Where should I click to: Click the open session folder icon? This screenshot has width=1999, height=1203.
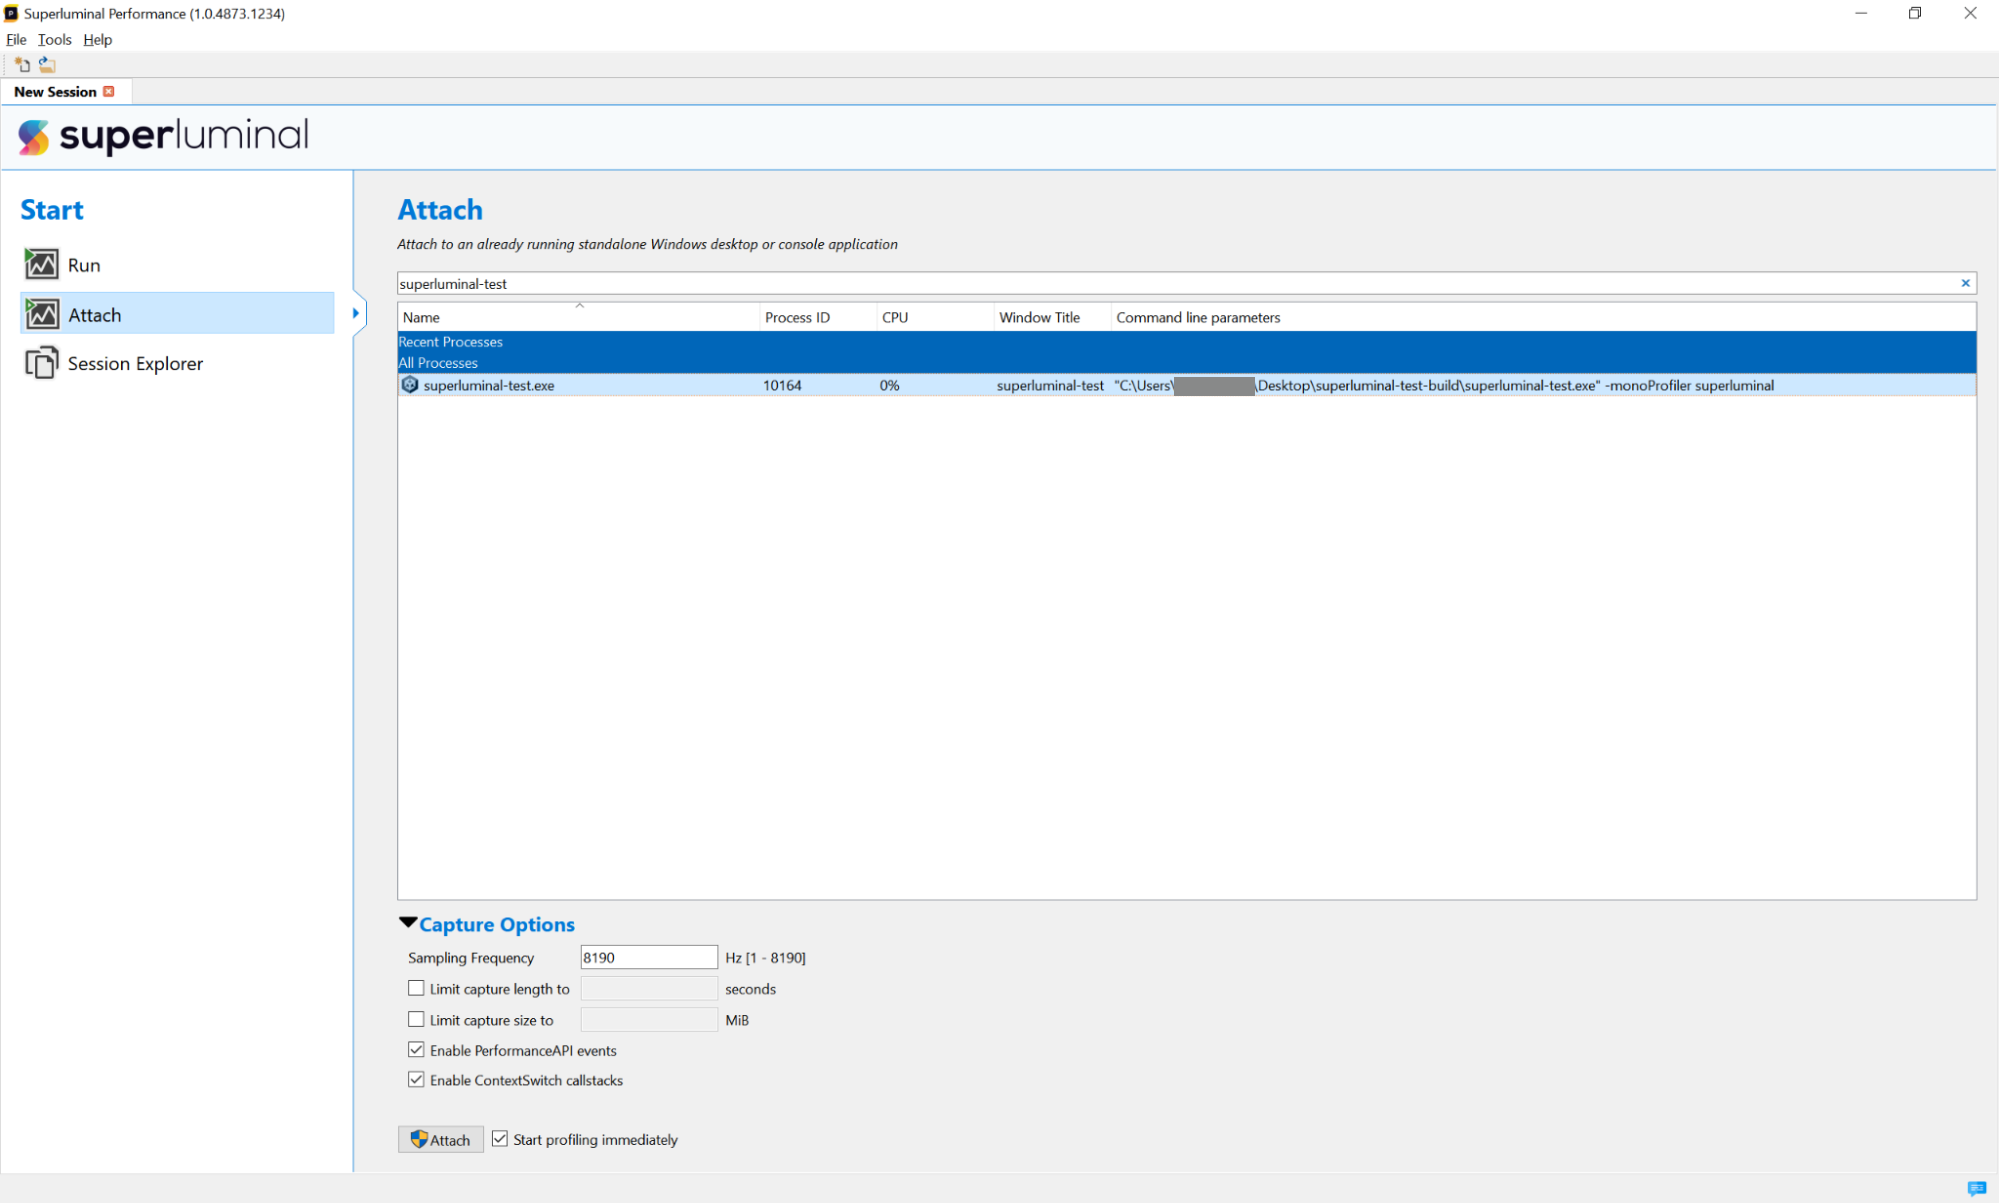coord(47,64)
